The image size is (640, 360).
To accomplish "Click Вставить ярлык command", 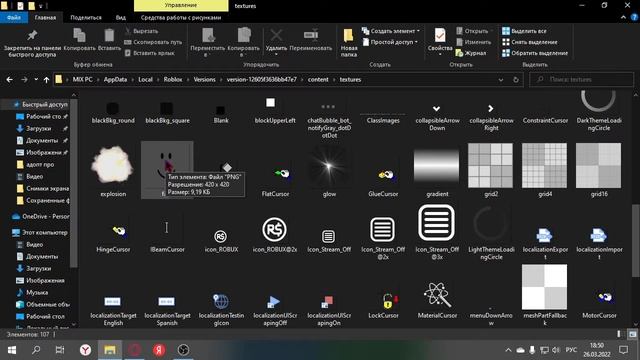I will pos(149,53).
